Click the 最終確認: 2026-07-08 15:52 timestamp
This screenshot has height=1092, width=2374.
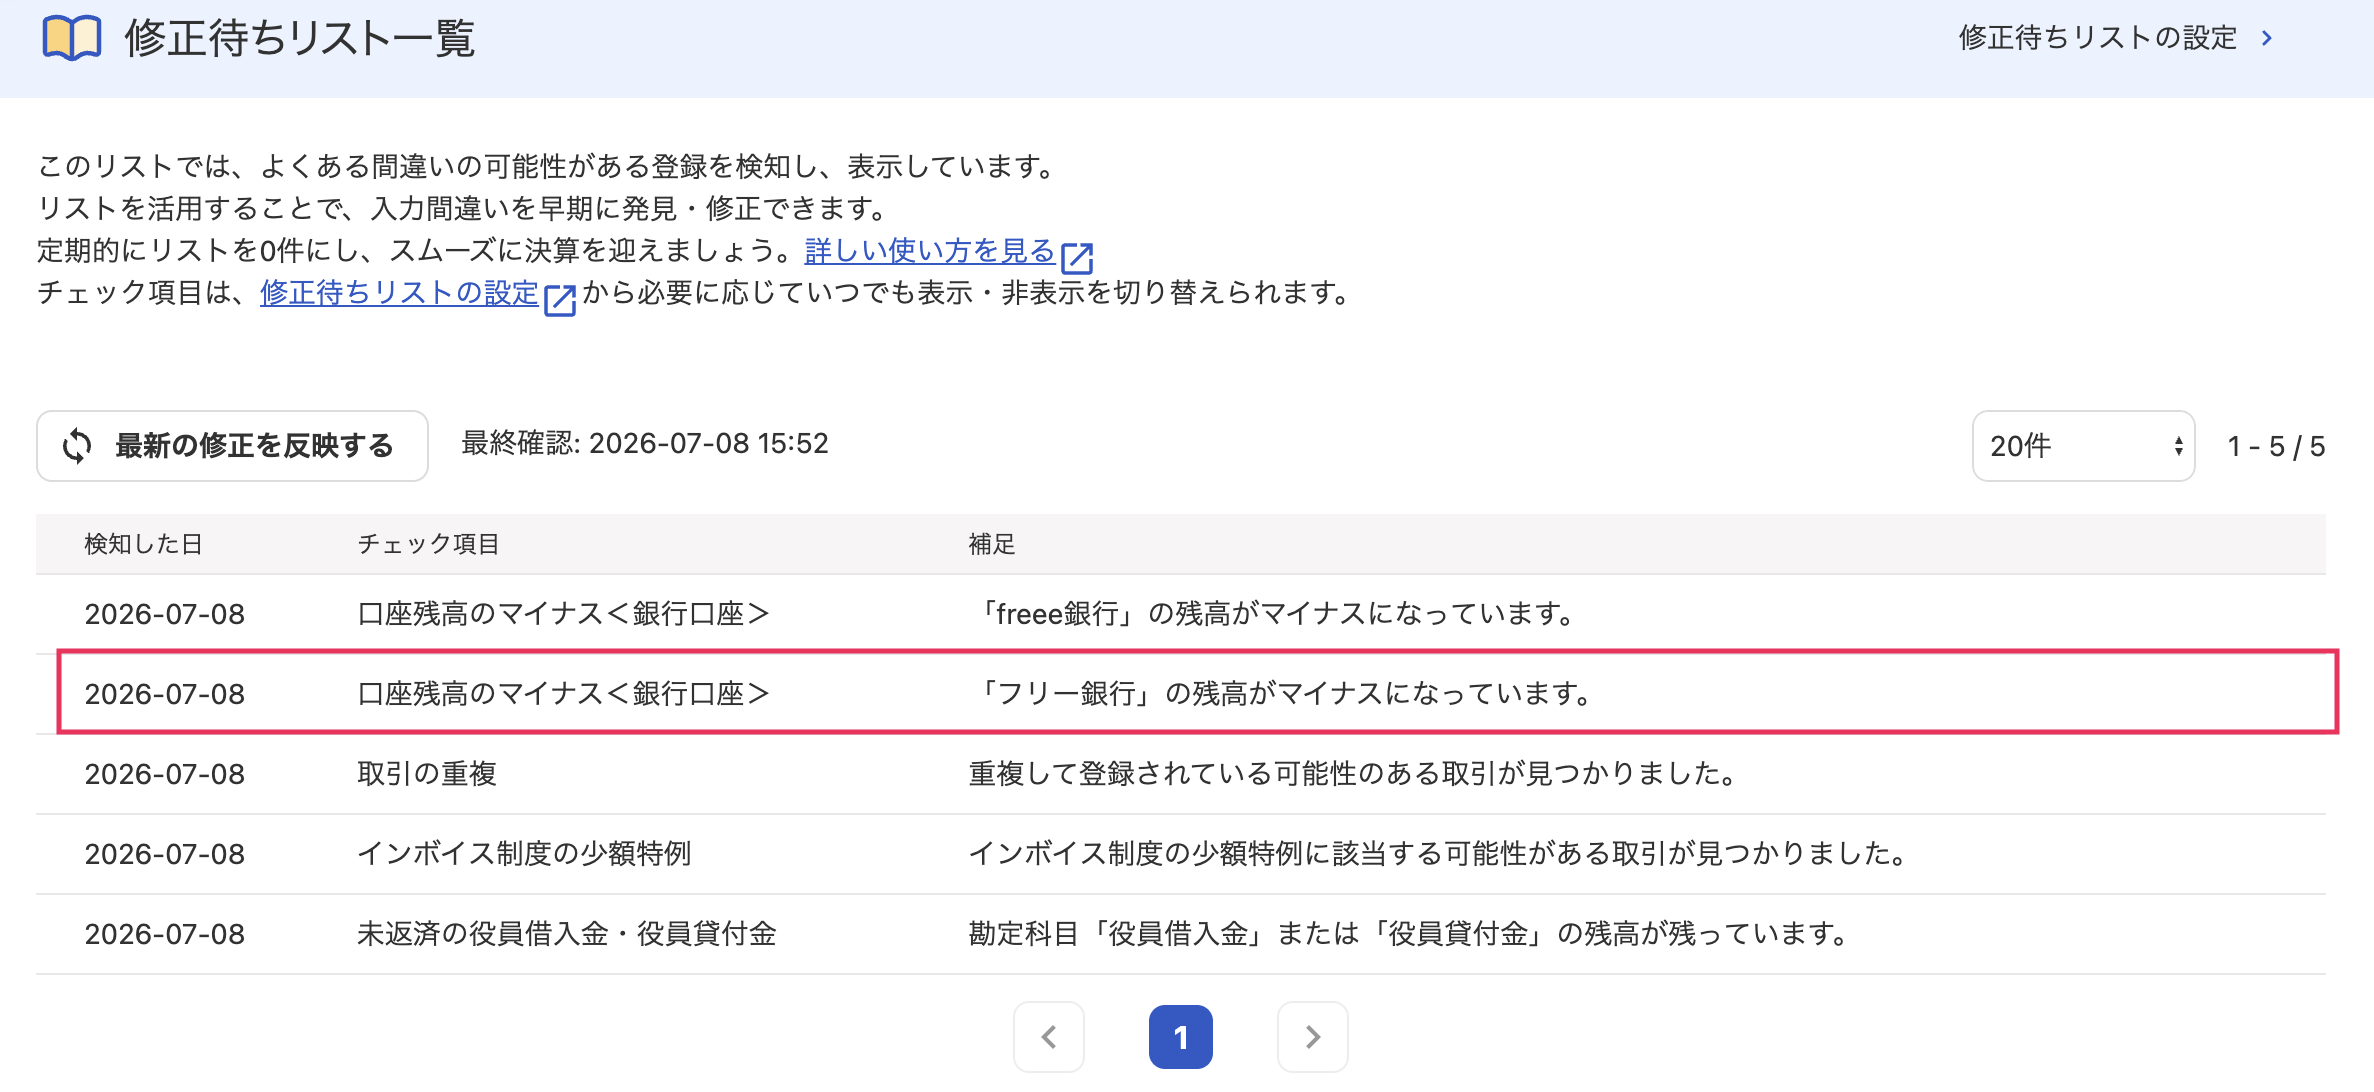[x=645, y=444]
